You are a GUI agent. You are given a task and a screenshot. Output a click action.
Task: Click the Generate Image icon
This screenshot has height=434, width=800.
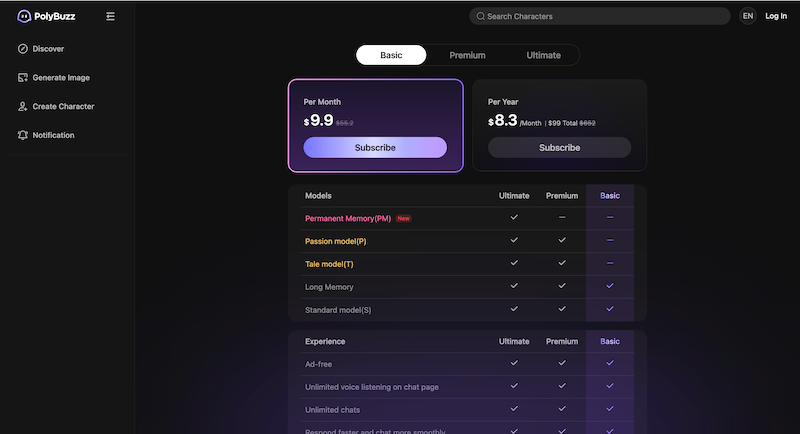(22, 78)
